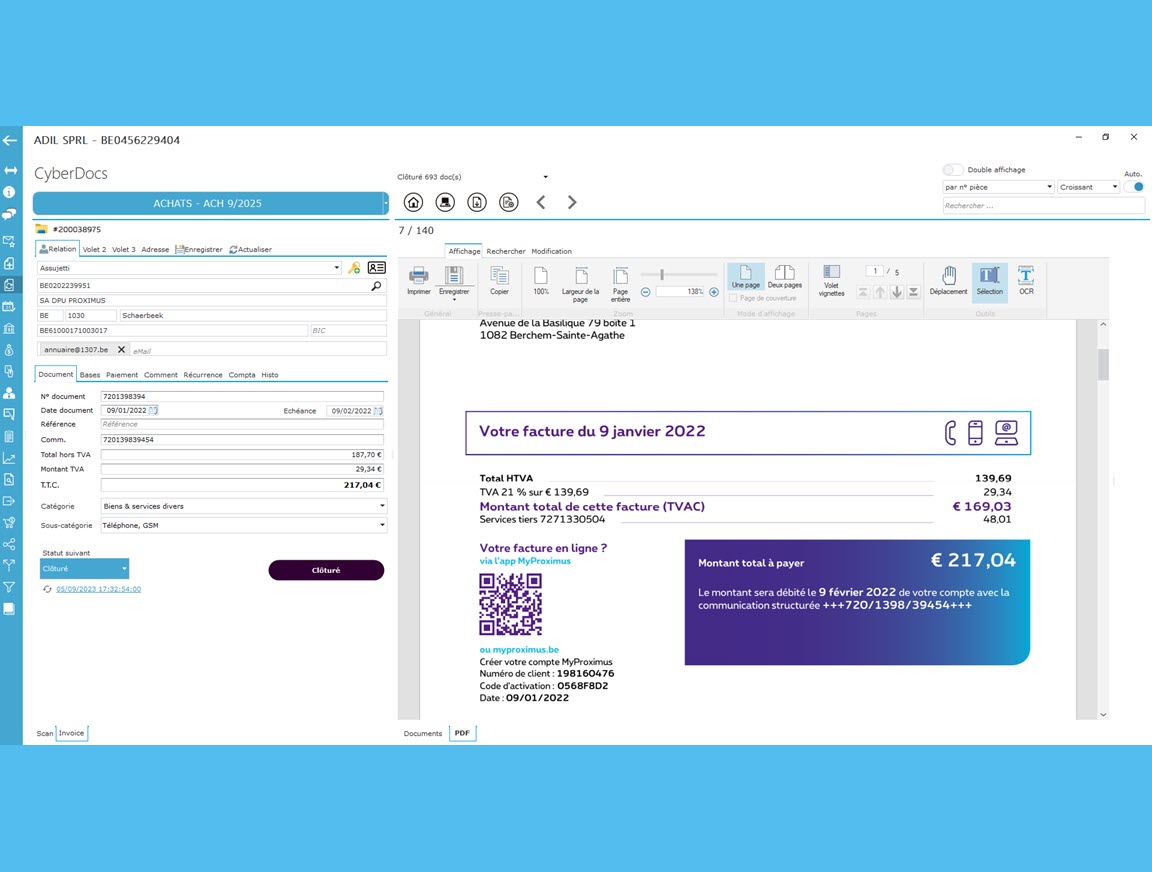Image resolution: width=1152 pixels, height=872 pixels.
Task: Switch to the Compta tab
Action: (242, 375)
